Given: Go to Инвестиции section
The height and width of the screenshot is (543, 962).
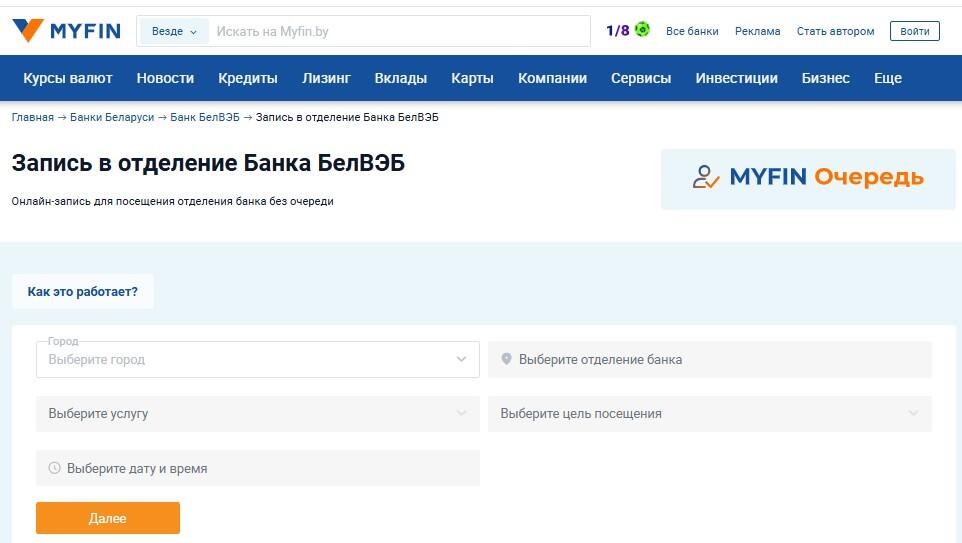Looking at the screenshot, I should (x=736, y=78).
